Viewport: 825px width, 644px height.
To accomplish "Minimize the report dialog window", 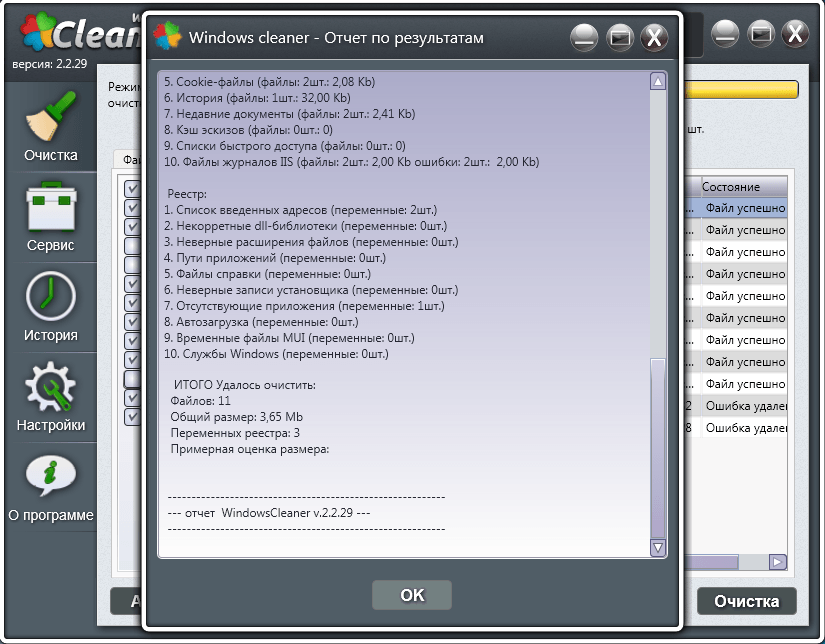I will click(584, 37).
